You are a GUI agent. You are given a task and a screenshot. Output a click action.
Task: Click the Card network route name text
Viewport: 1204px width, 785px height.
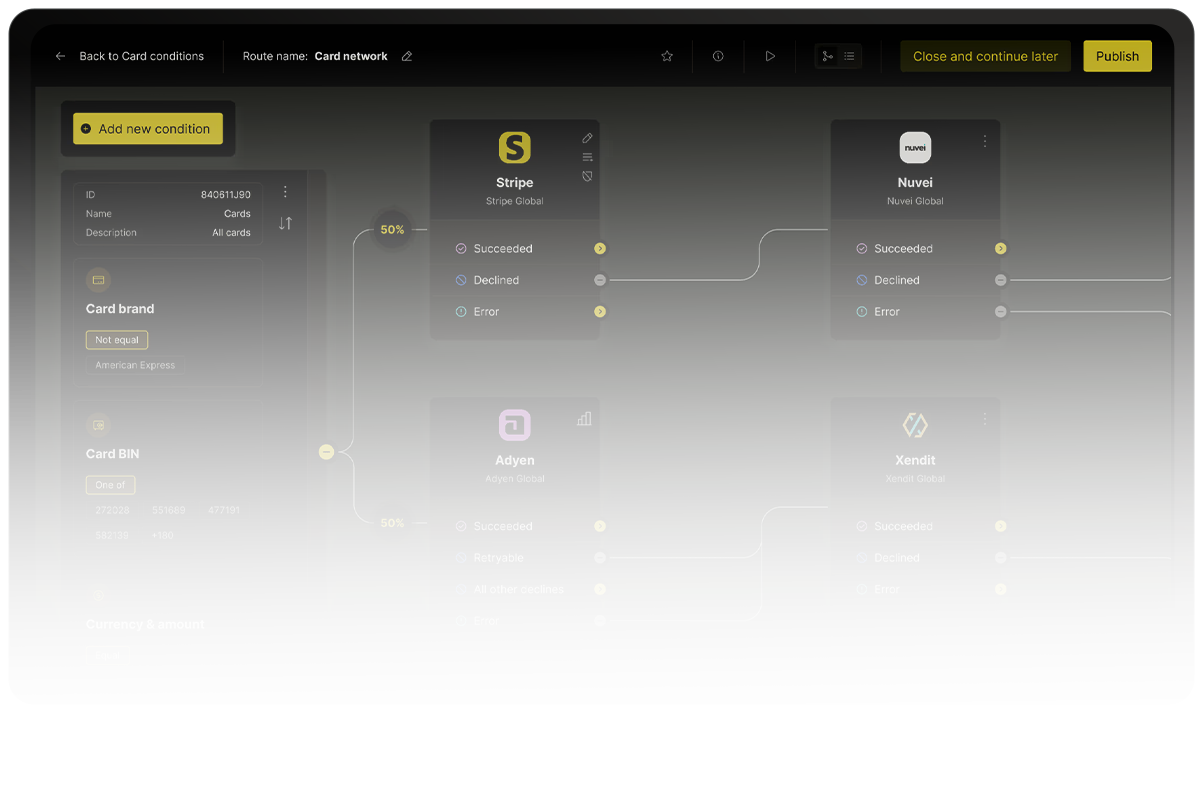point(351,56)
